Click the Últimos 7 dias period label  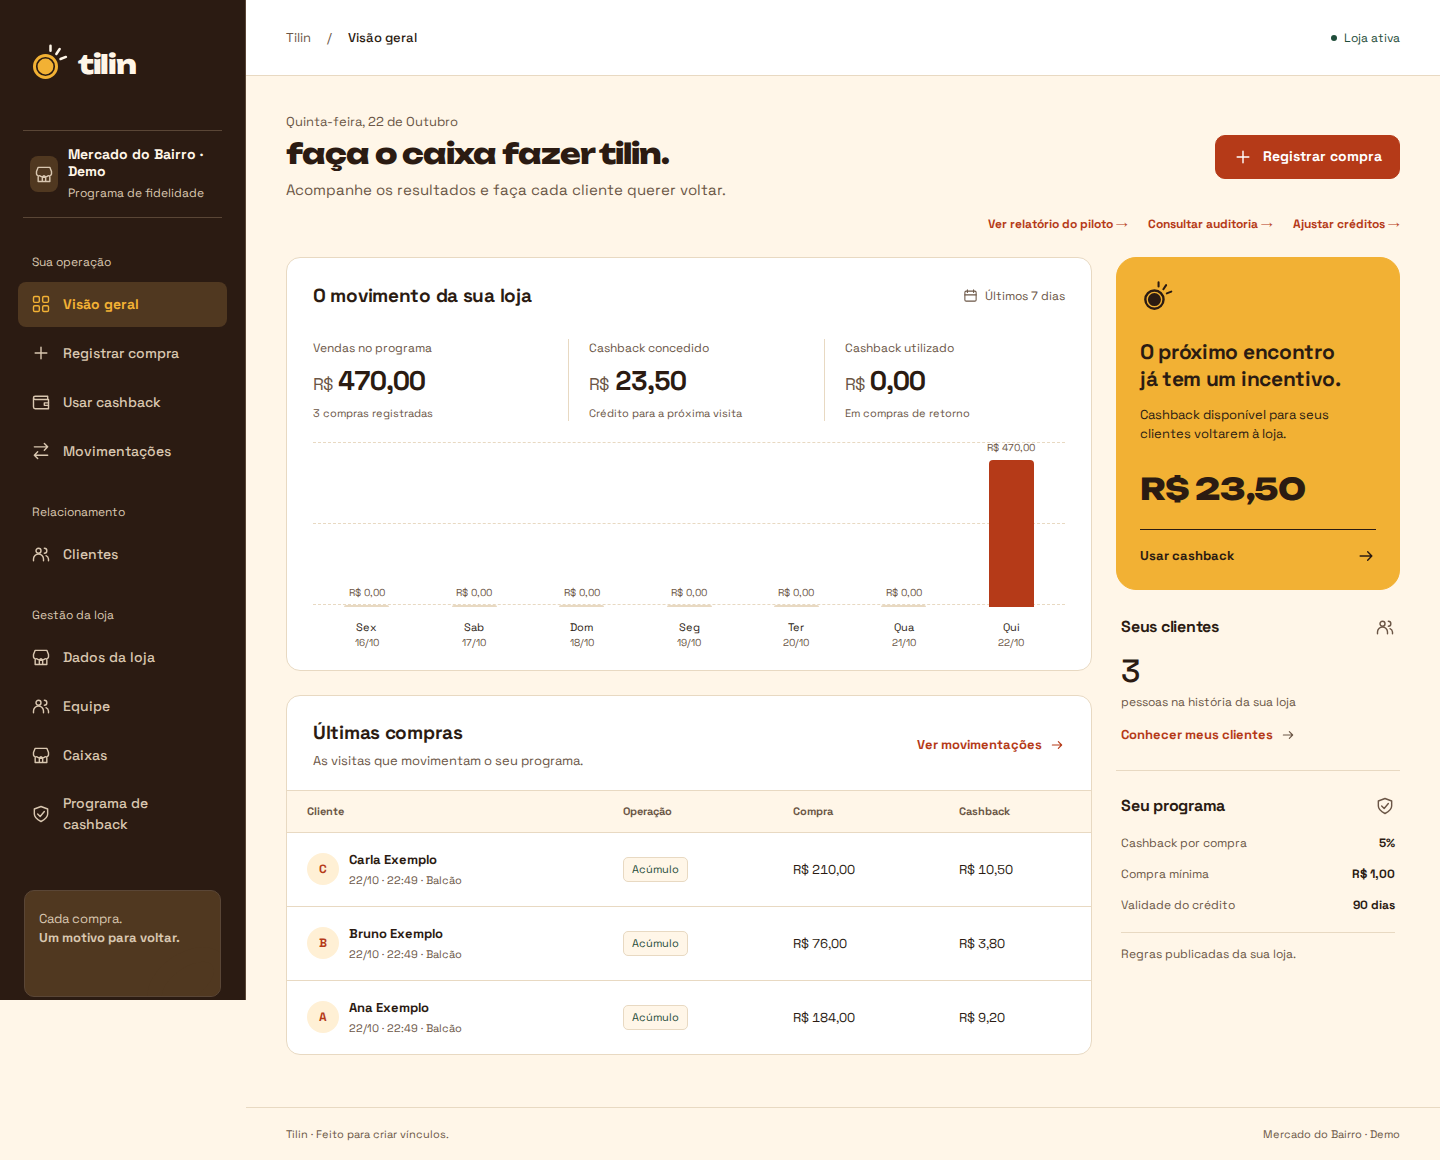pyautogui.click(x=1025, y=296)
